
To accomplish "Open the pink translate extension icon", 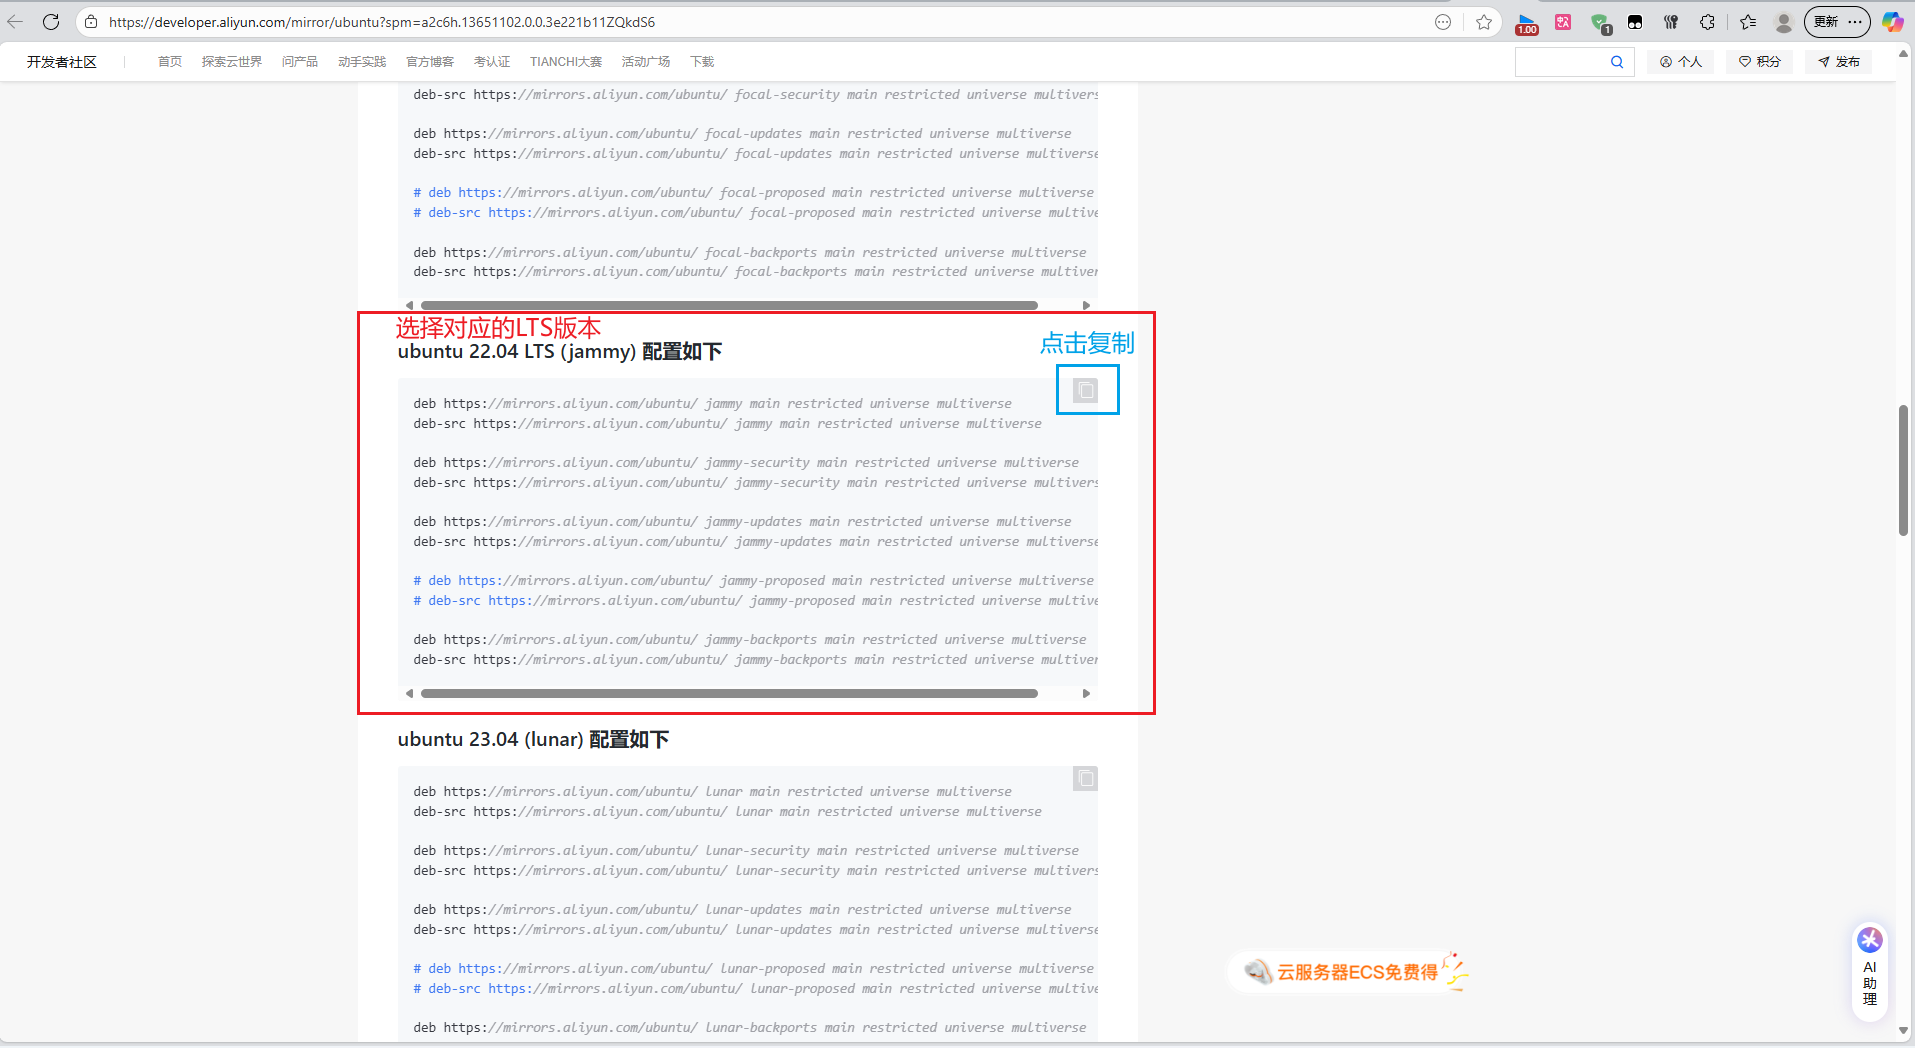I will pos(1563,22).
